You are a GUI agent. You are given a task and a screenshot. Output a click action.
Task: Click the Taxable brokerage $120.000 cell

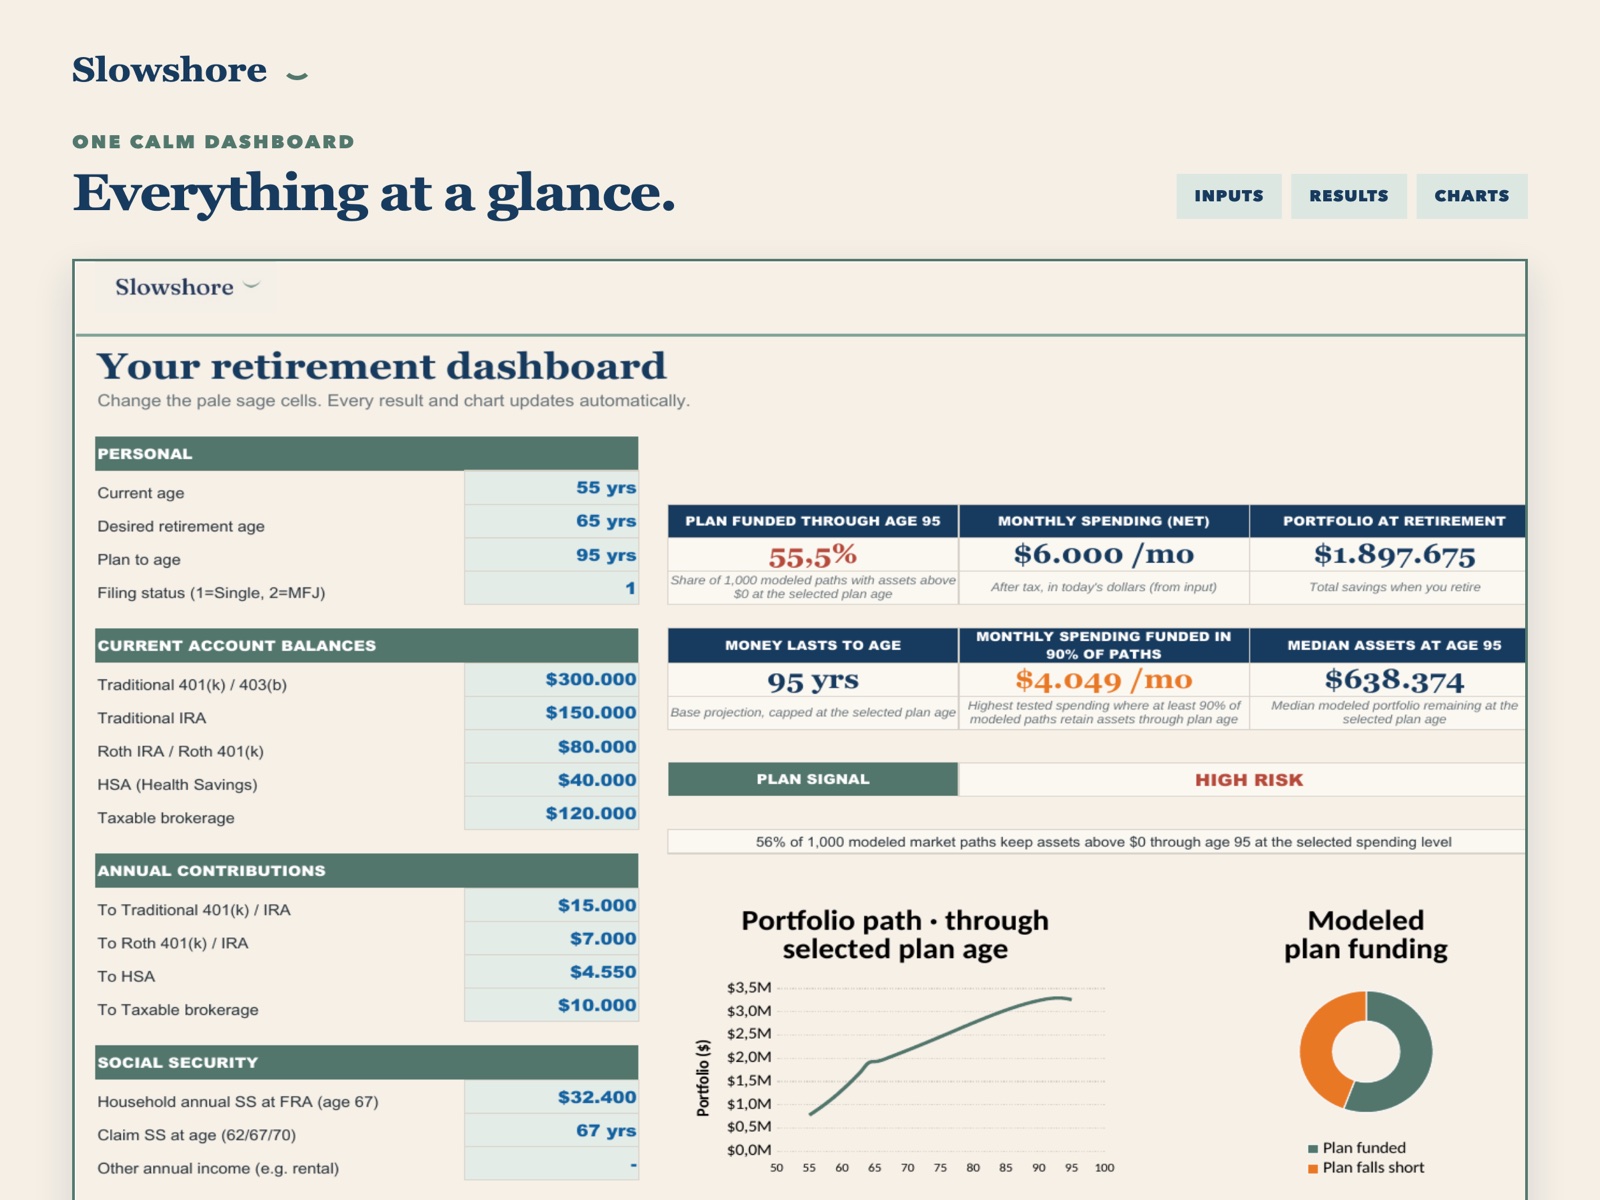coord(551,814)
